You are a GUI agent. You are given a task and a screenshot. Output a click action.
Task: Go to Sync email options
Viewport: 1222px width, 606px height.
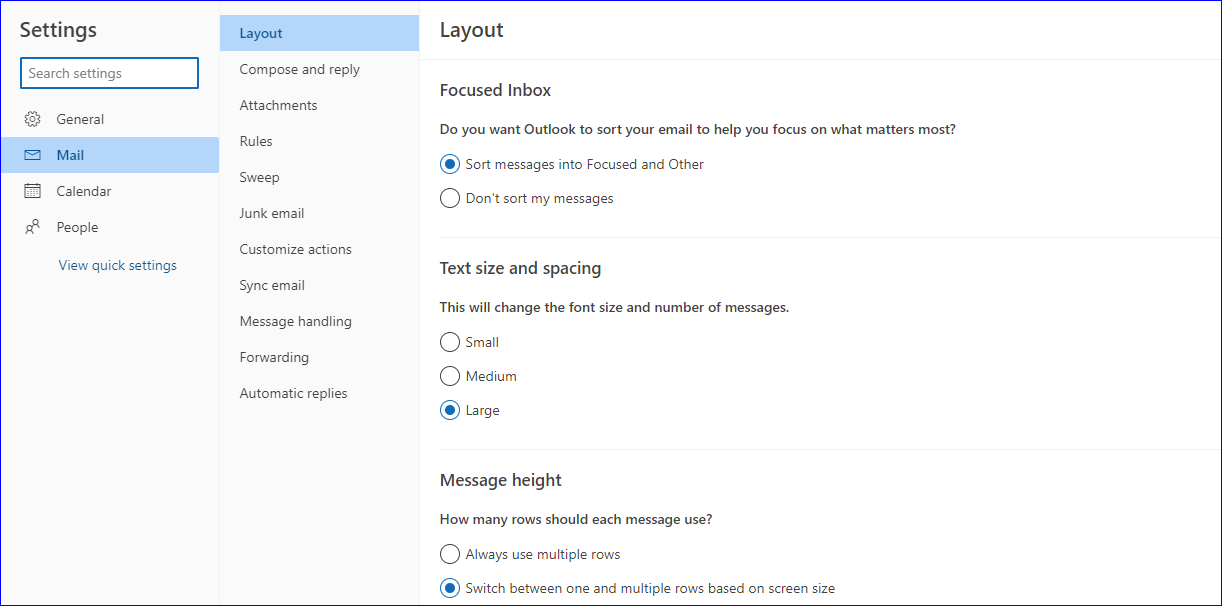(271, 284)
